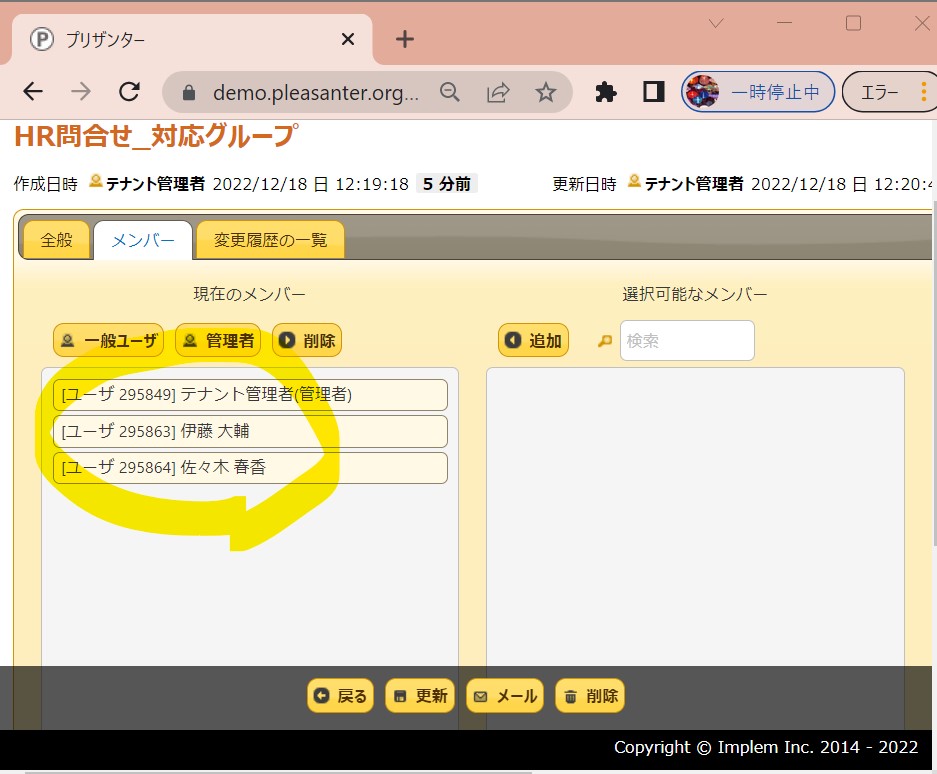Click the zoom magnifier icon in address bar
Screen dimensions: 937x774
(450, 92)
